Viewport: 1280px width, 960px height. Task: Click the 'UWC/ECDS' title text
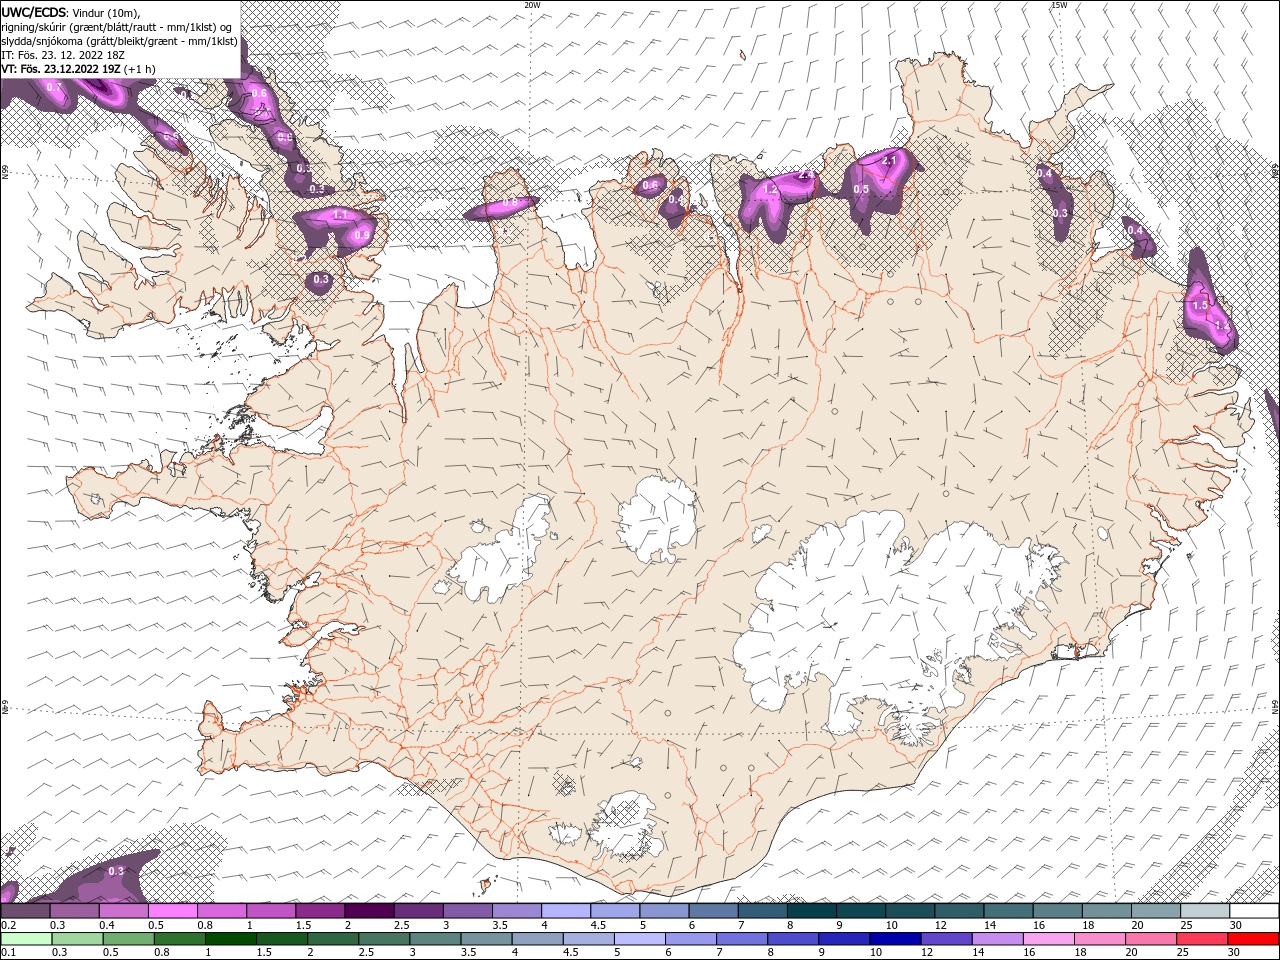pyautogui.click(x=35, y=12)
